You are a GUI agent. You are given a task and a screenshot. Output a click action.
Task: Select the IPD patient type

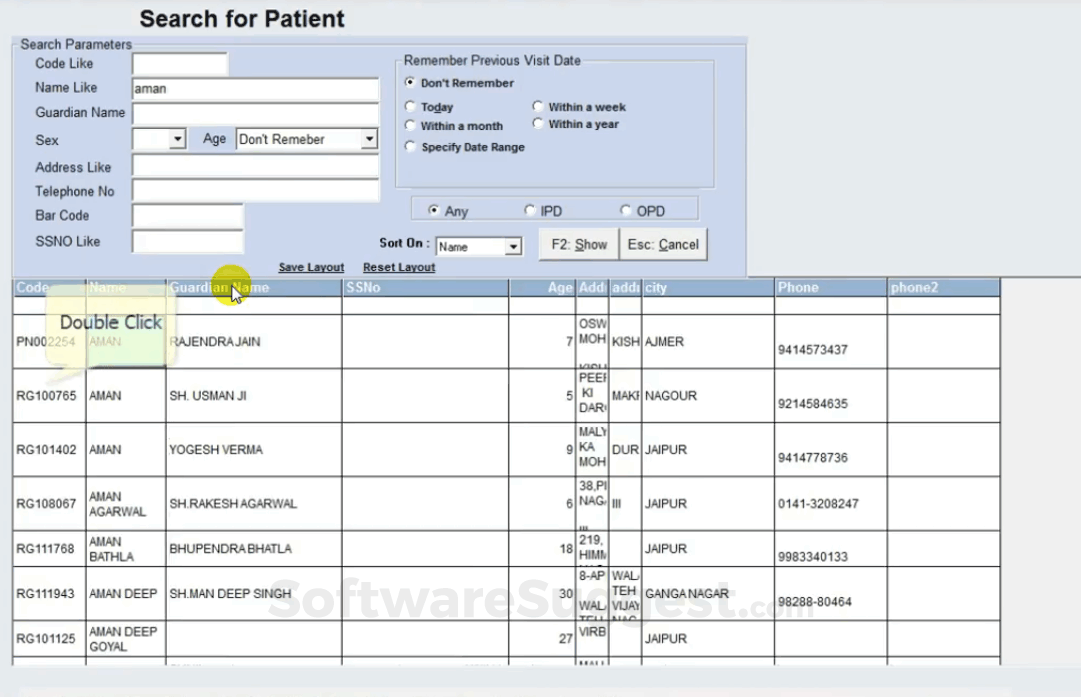click(530, 210)
